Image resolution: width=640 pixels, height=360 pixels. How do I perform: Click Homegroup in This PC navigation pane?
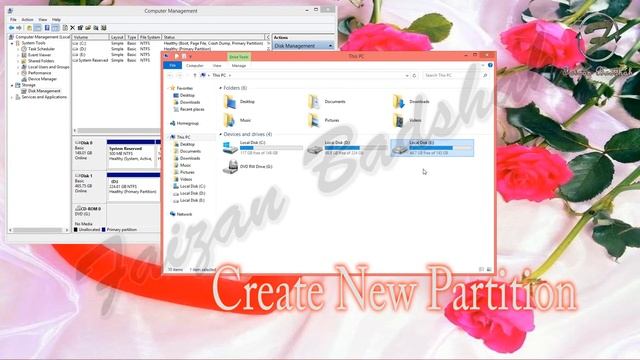tap(184, 123)
